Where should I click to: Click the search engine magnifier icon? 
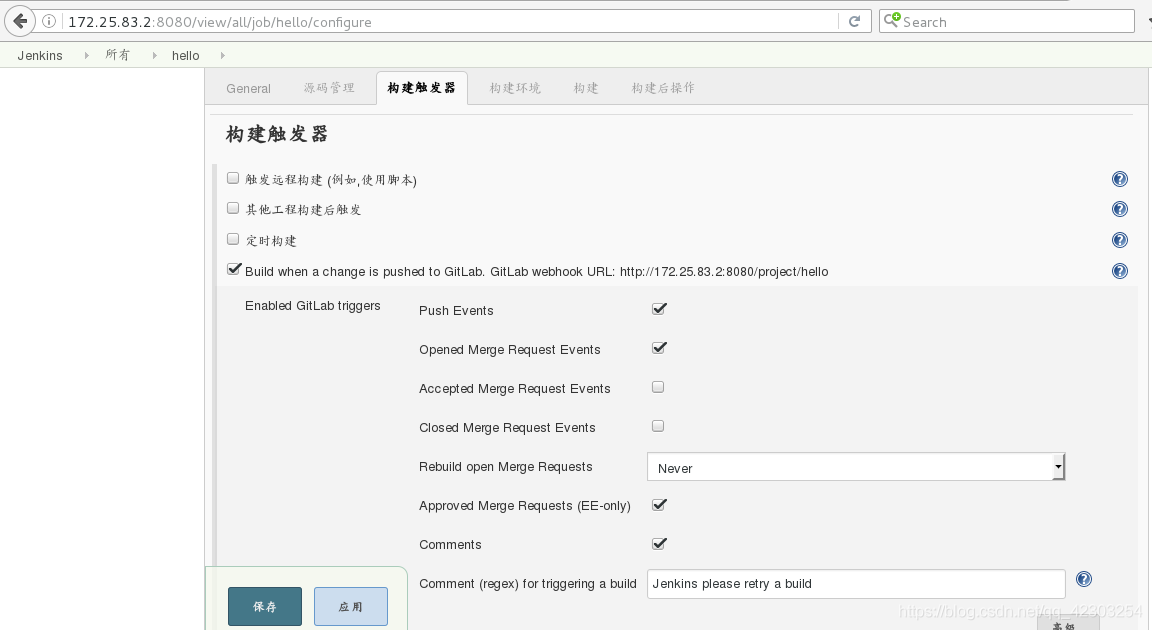click(x=891, y=20)
